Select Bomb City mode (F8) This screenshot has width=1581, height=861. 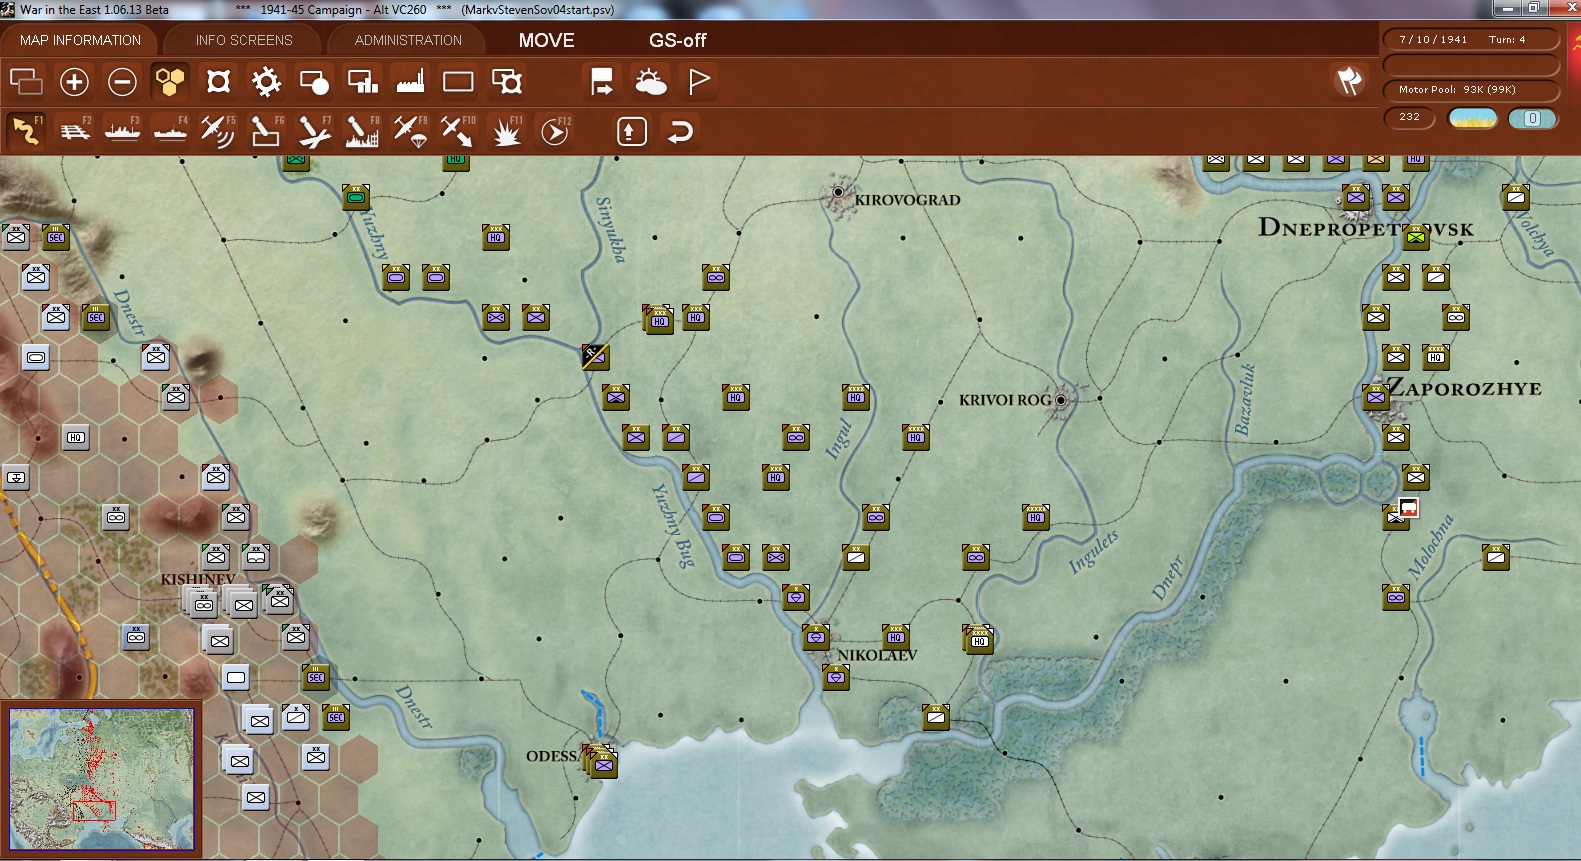[x=362, y=131]
